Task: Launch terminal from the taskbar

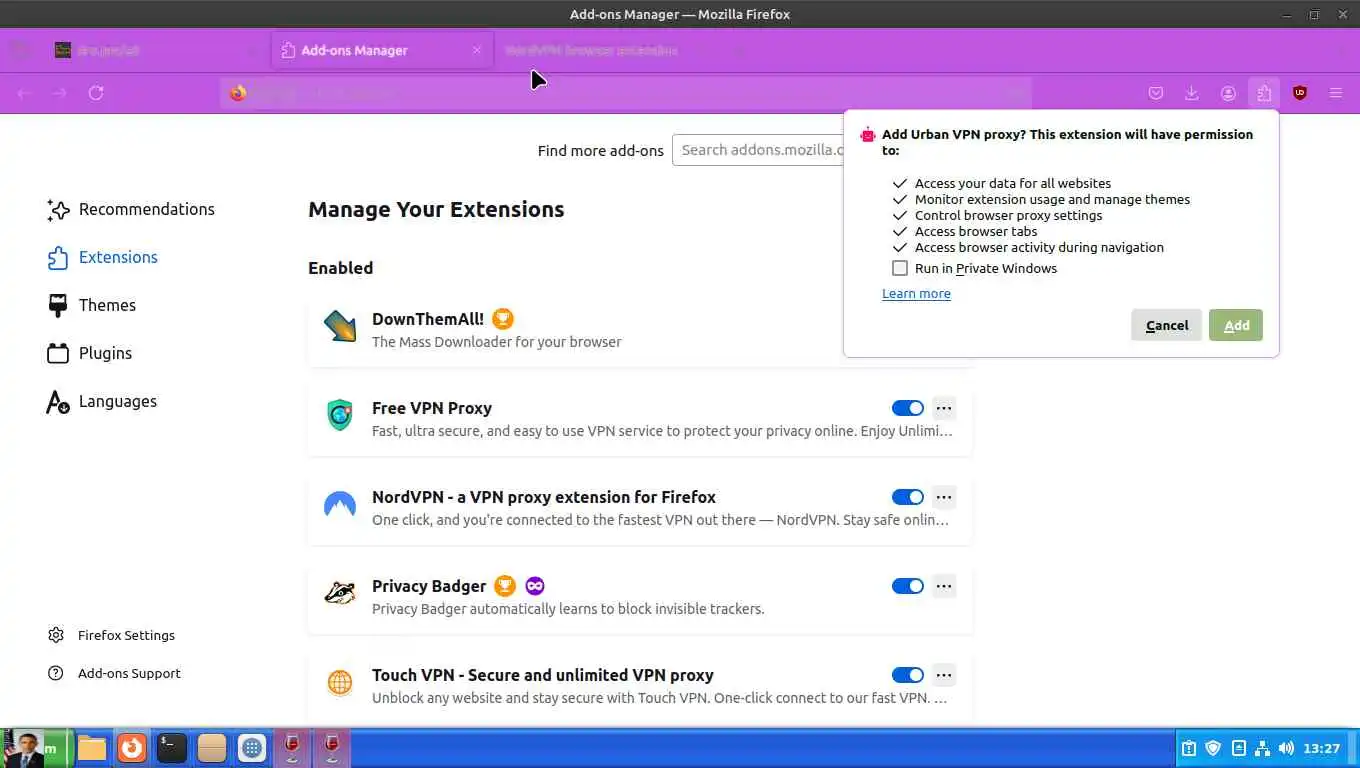Action: [x=172, y=748]
